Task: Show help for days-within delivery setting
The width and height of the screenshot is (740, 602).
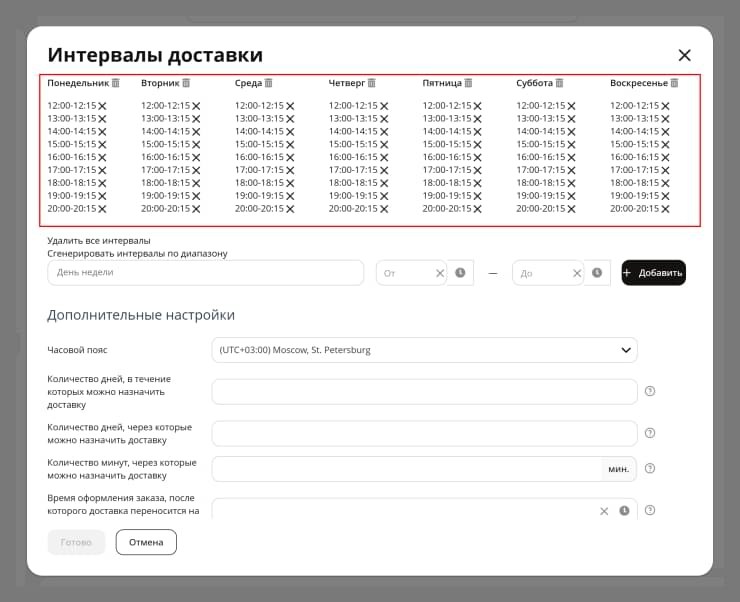Action: [x=650, y=391]
